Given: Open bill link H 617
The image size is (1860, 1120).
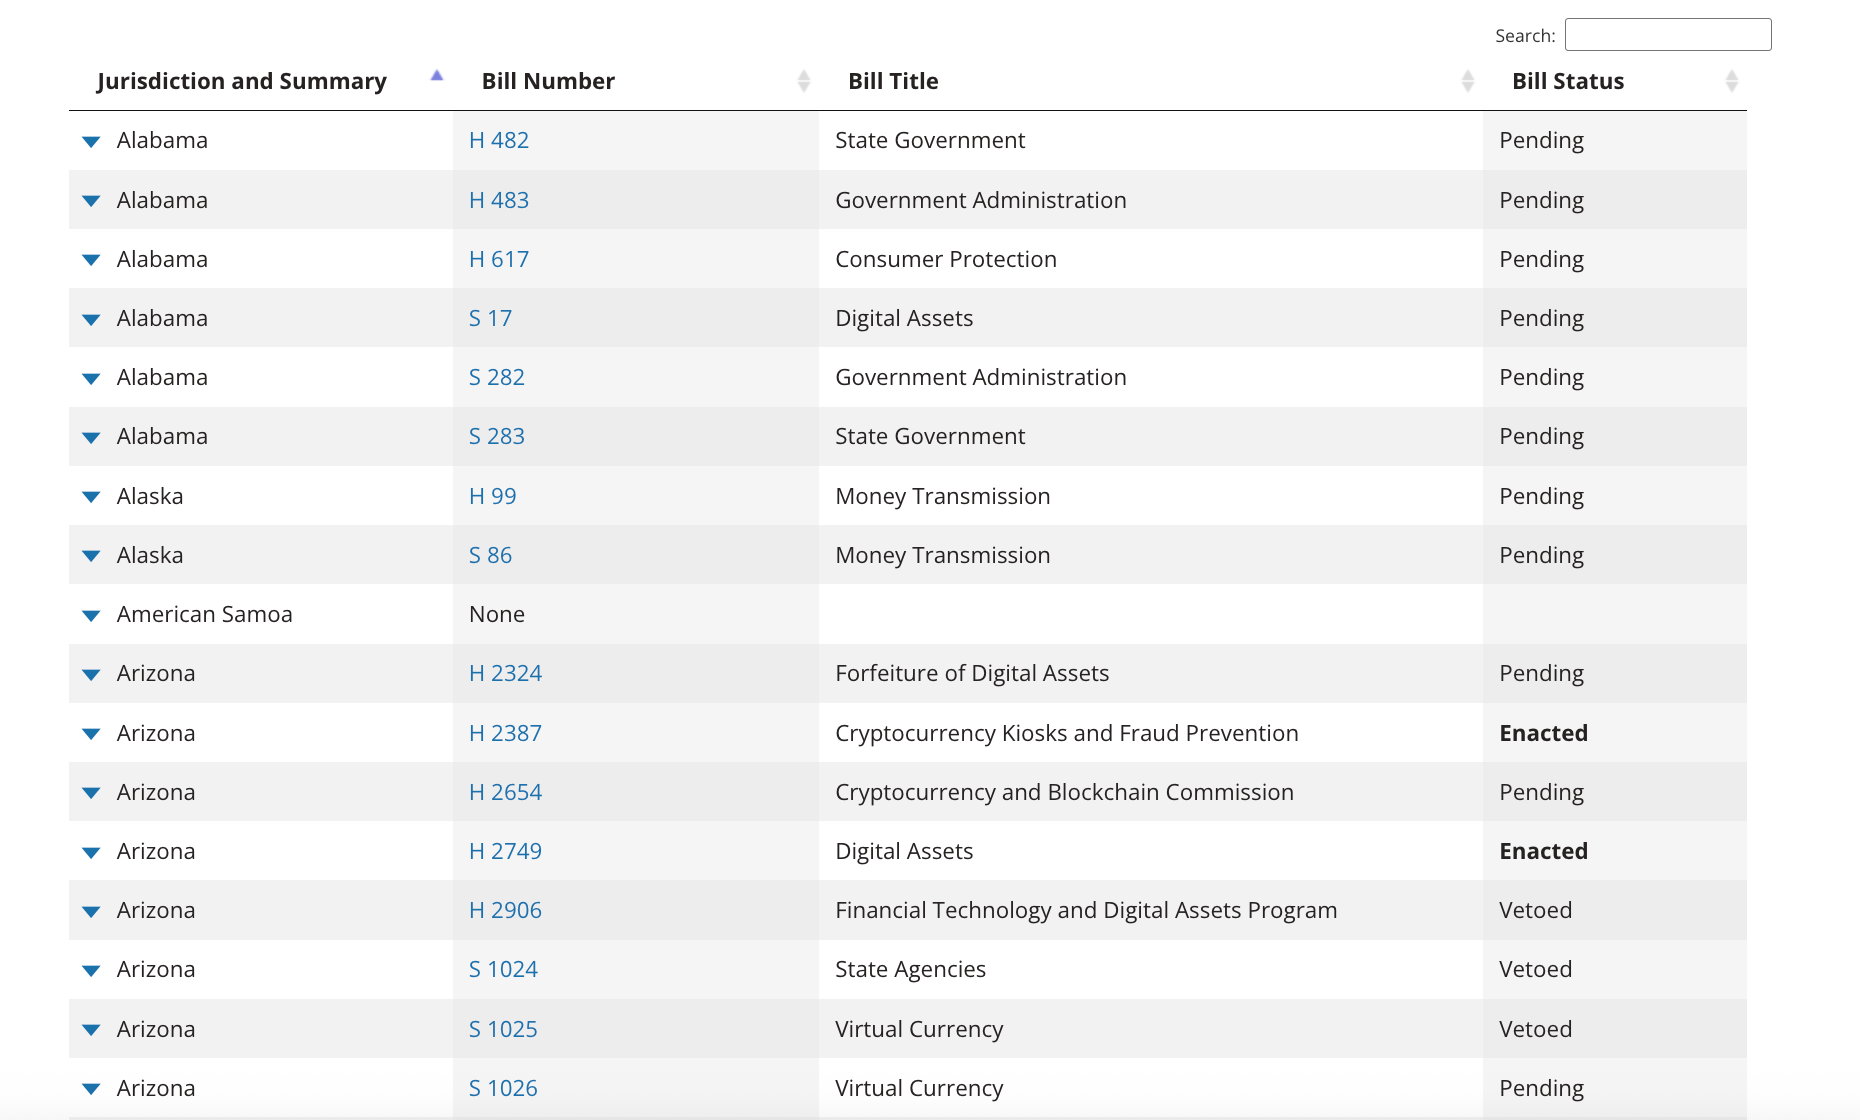Looking at the screenshot, I should pos(499,259).
